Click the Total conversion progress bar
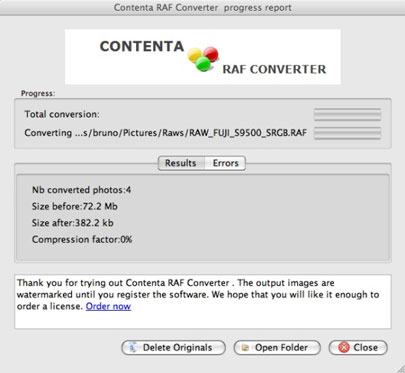 [x=347, y=114]
